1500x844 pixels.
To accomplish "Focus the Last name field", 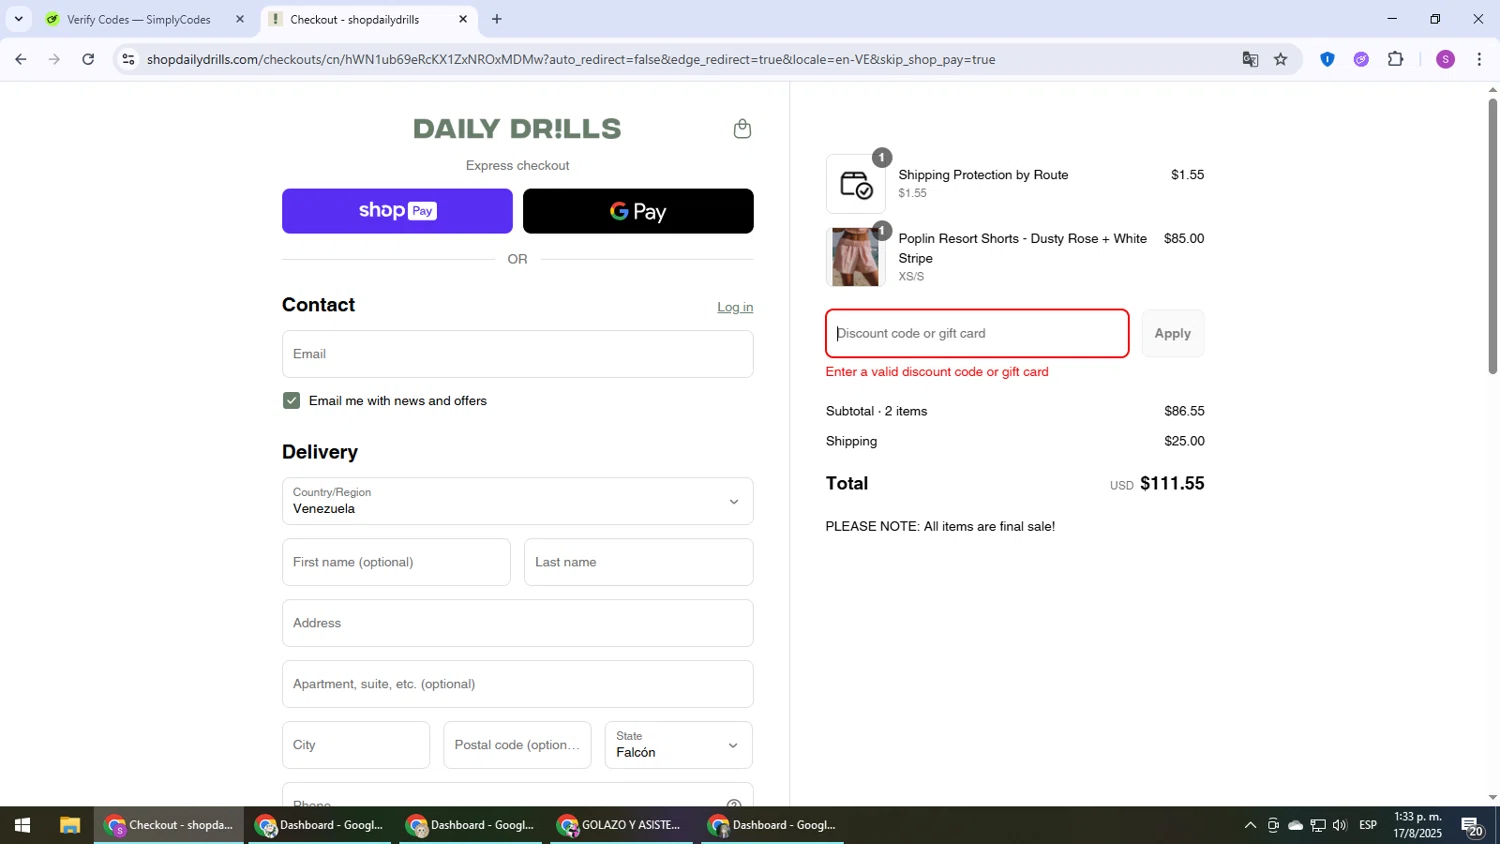I will pyautogui.click(x=638, y=562).
